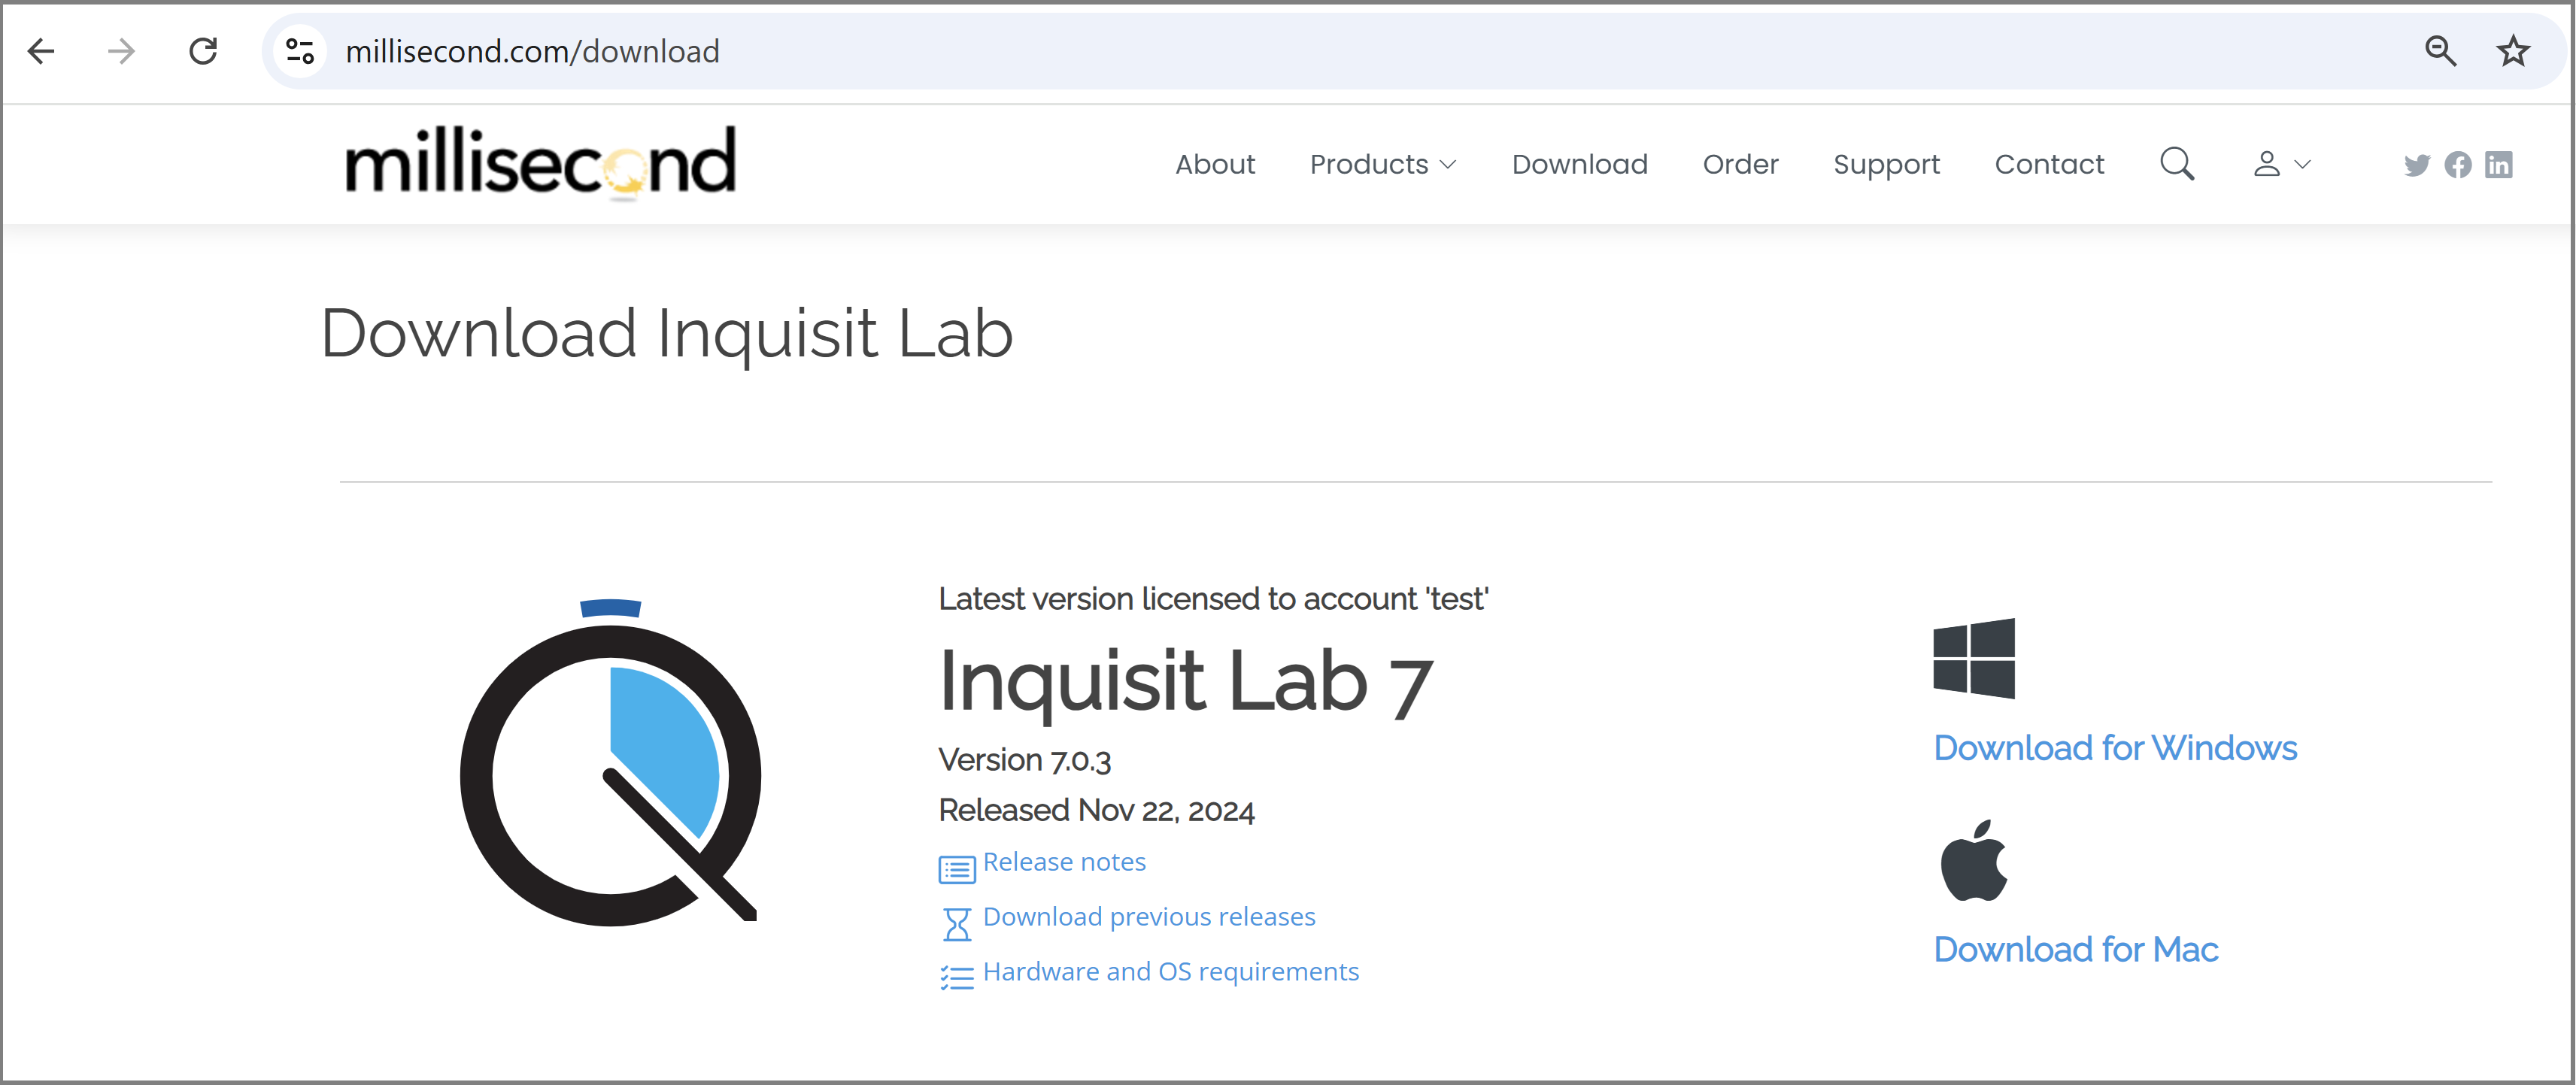Image resolution: width=2576 pixels, height=1085 pixels.
Task: Click the zoom magnifier icon in address bar
Action: click(2441, 51)
